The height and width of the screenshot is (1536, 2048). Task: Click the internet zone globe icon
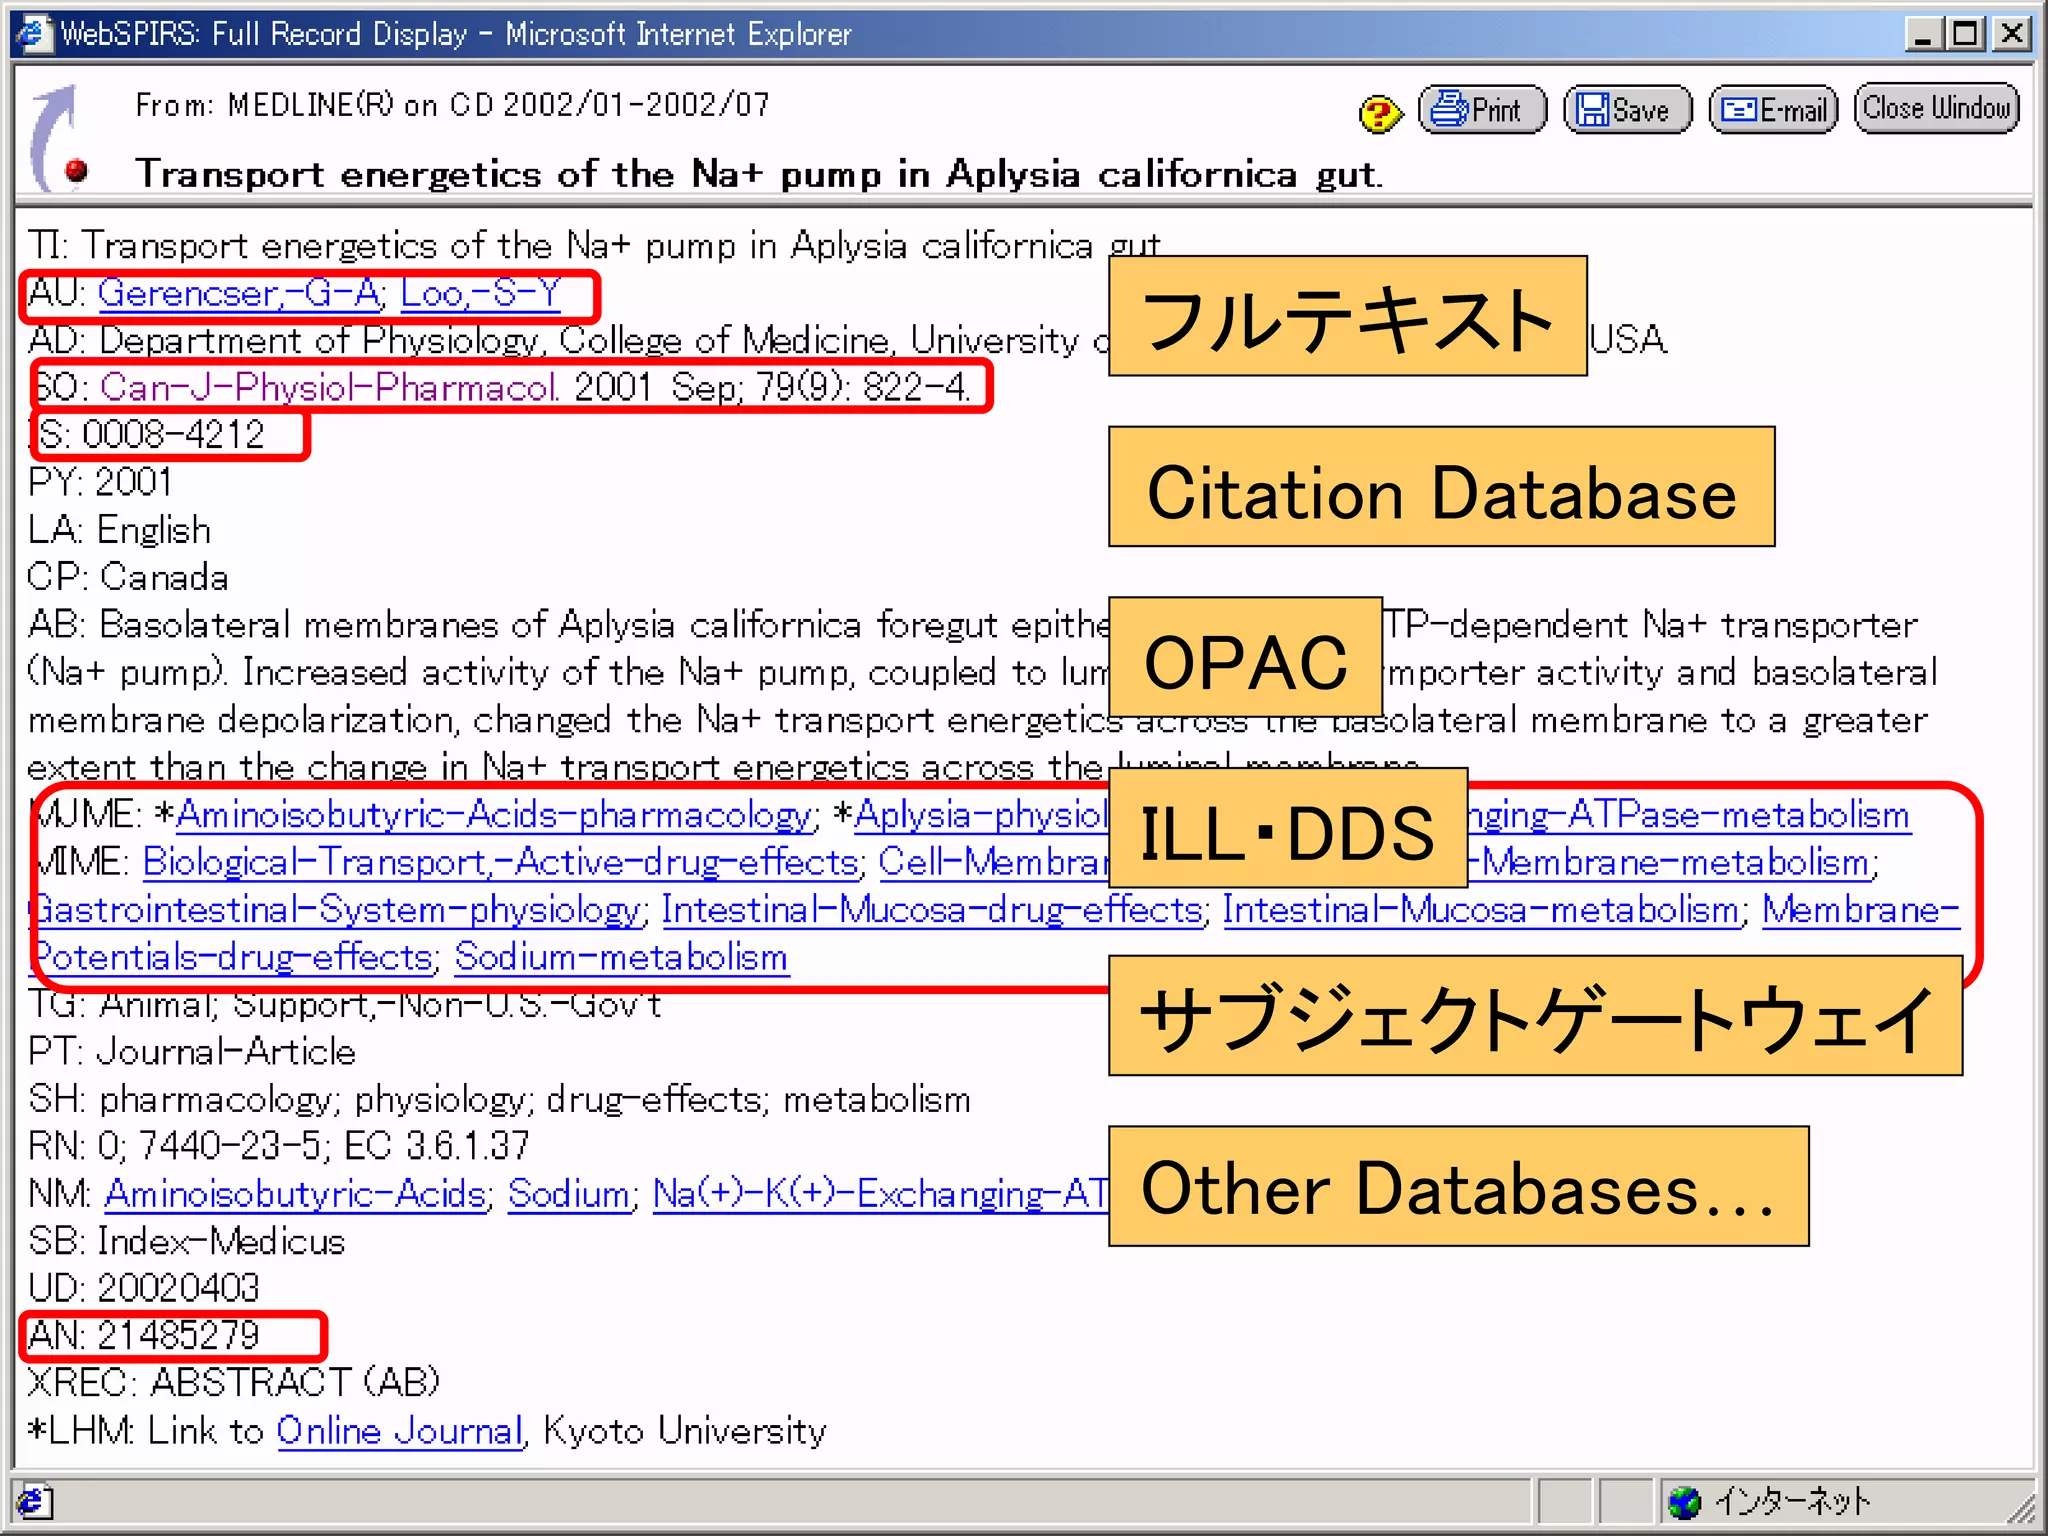[1685, 1501]
